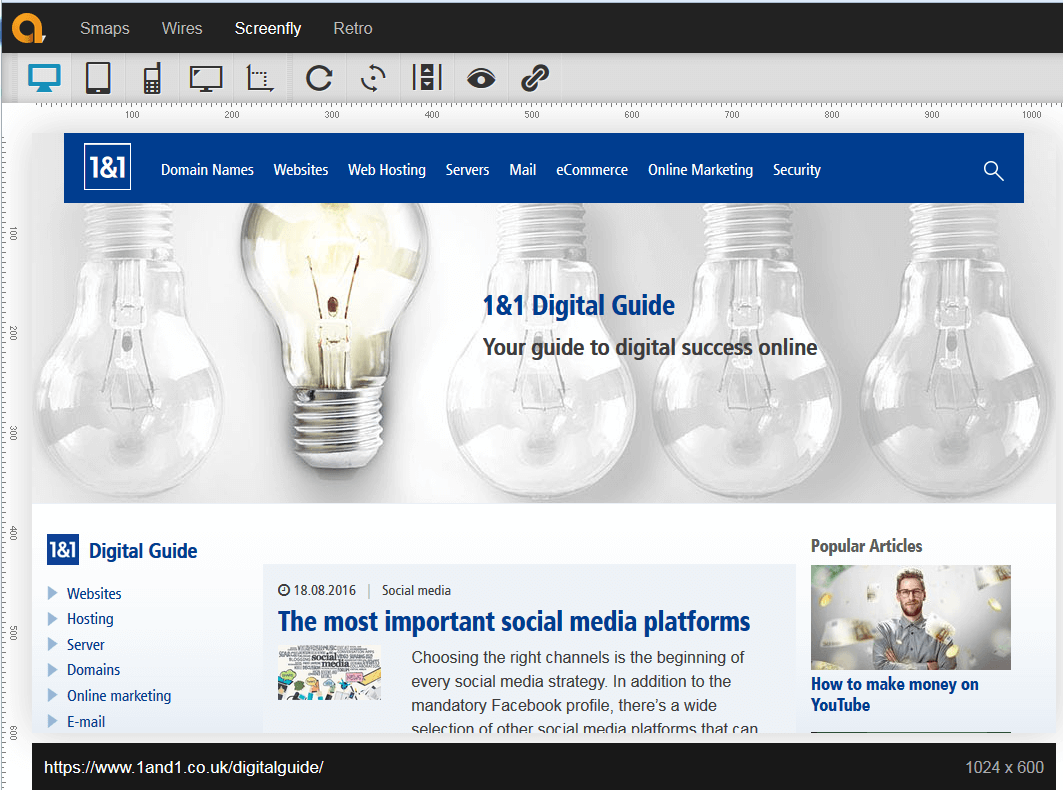Expand the Websites sidebar arrow
1063x790 pixels.
click(52, 593)
